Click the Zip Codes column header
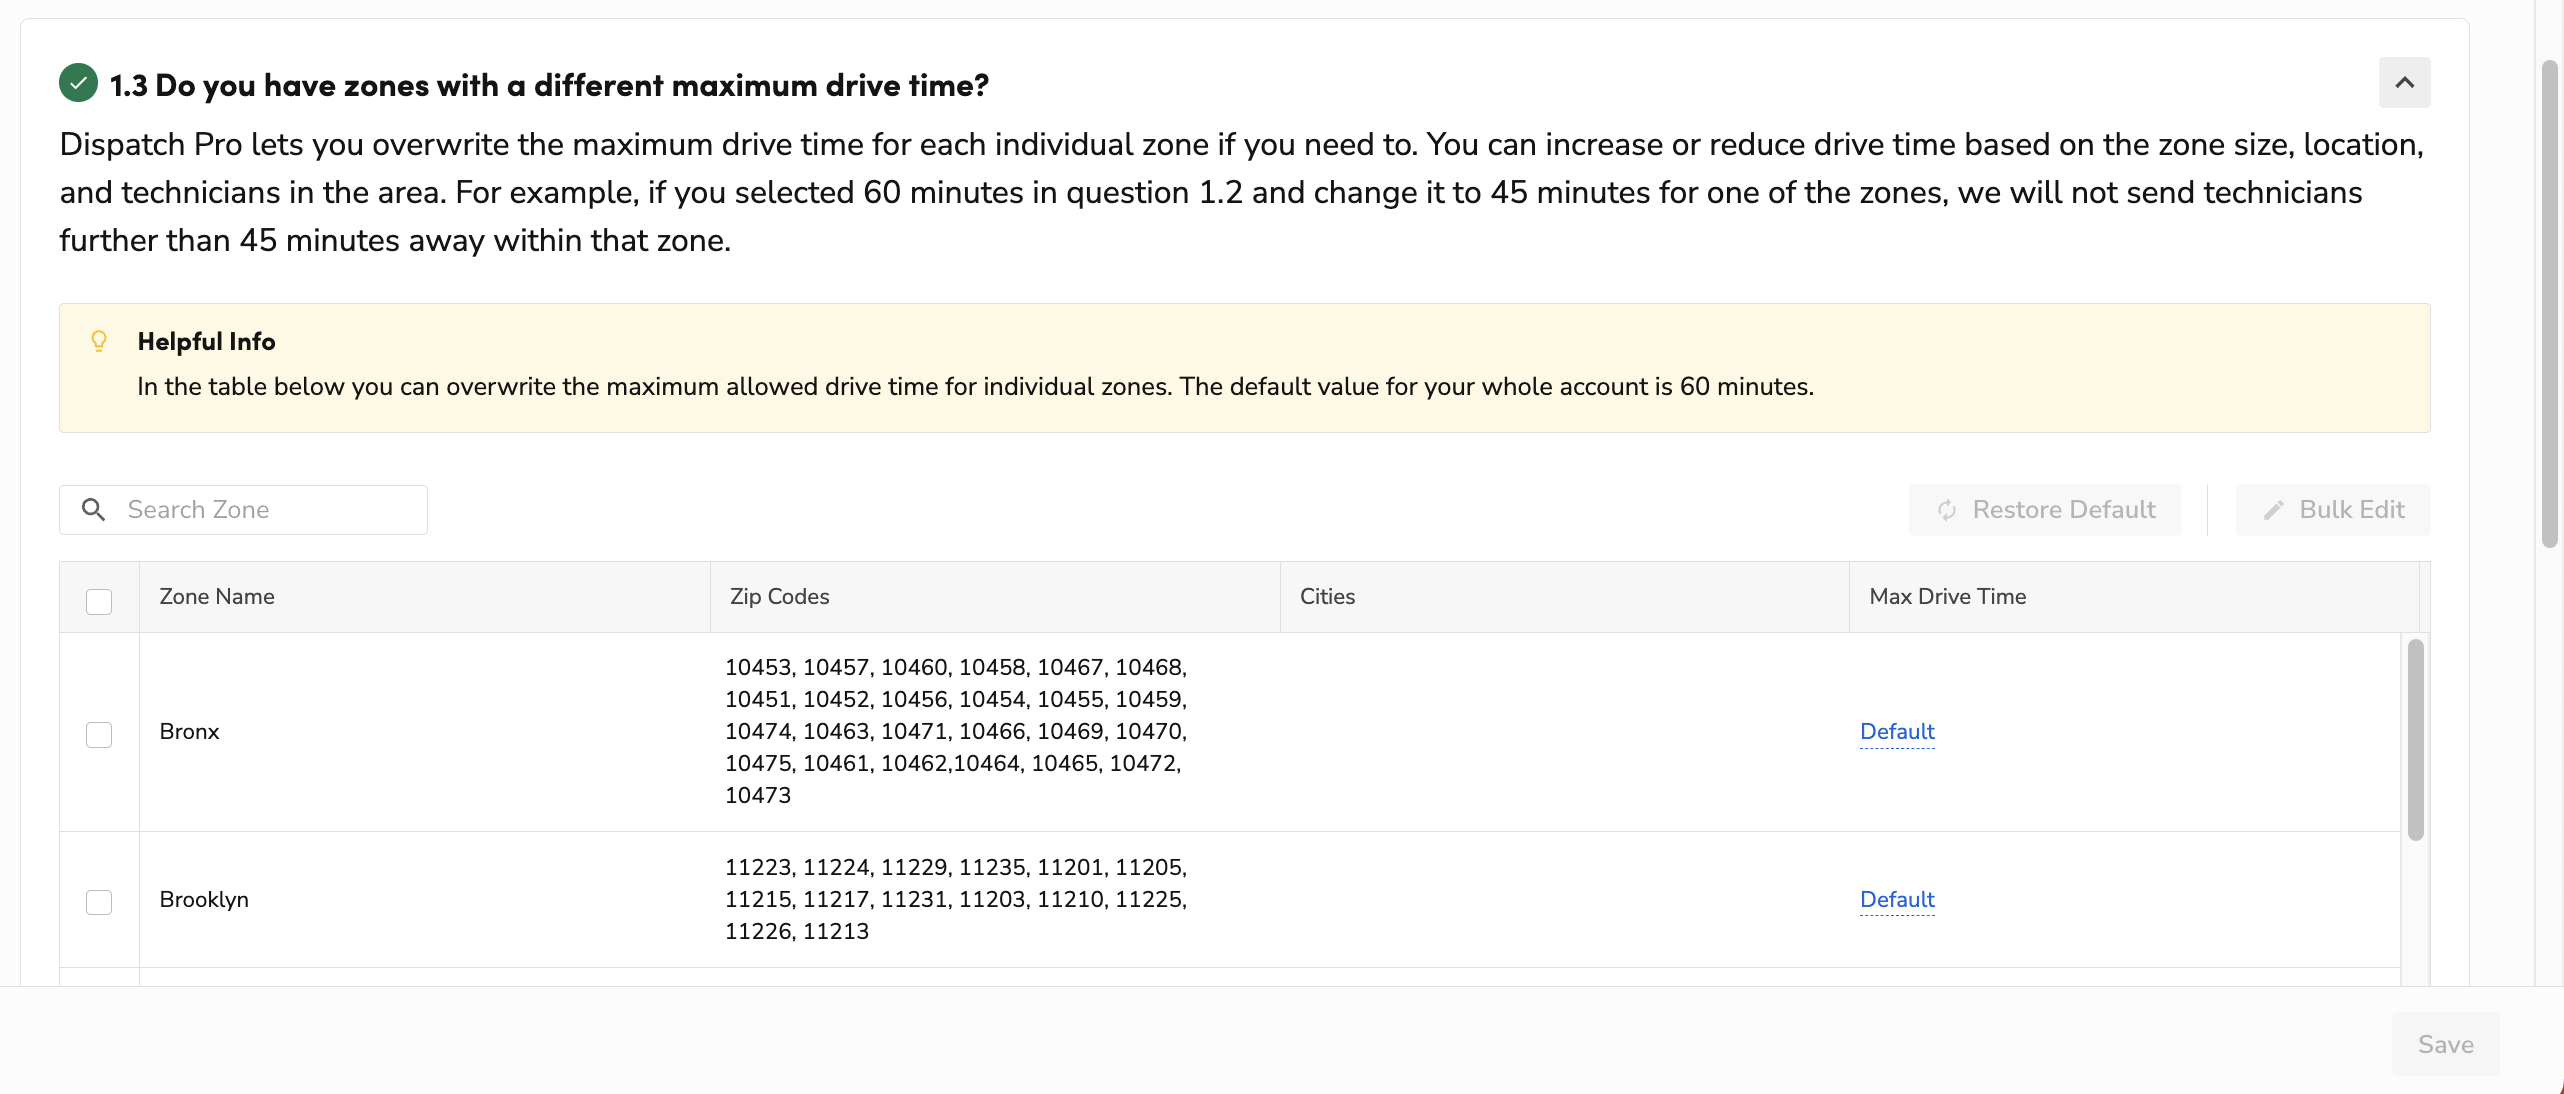Screen dimensions: 2564x1094 pos(779,597)
